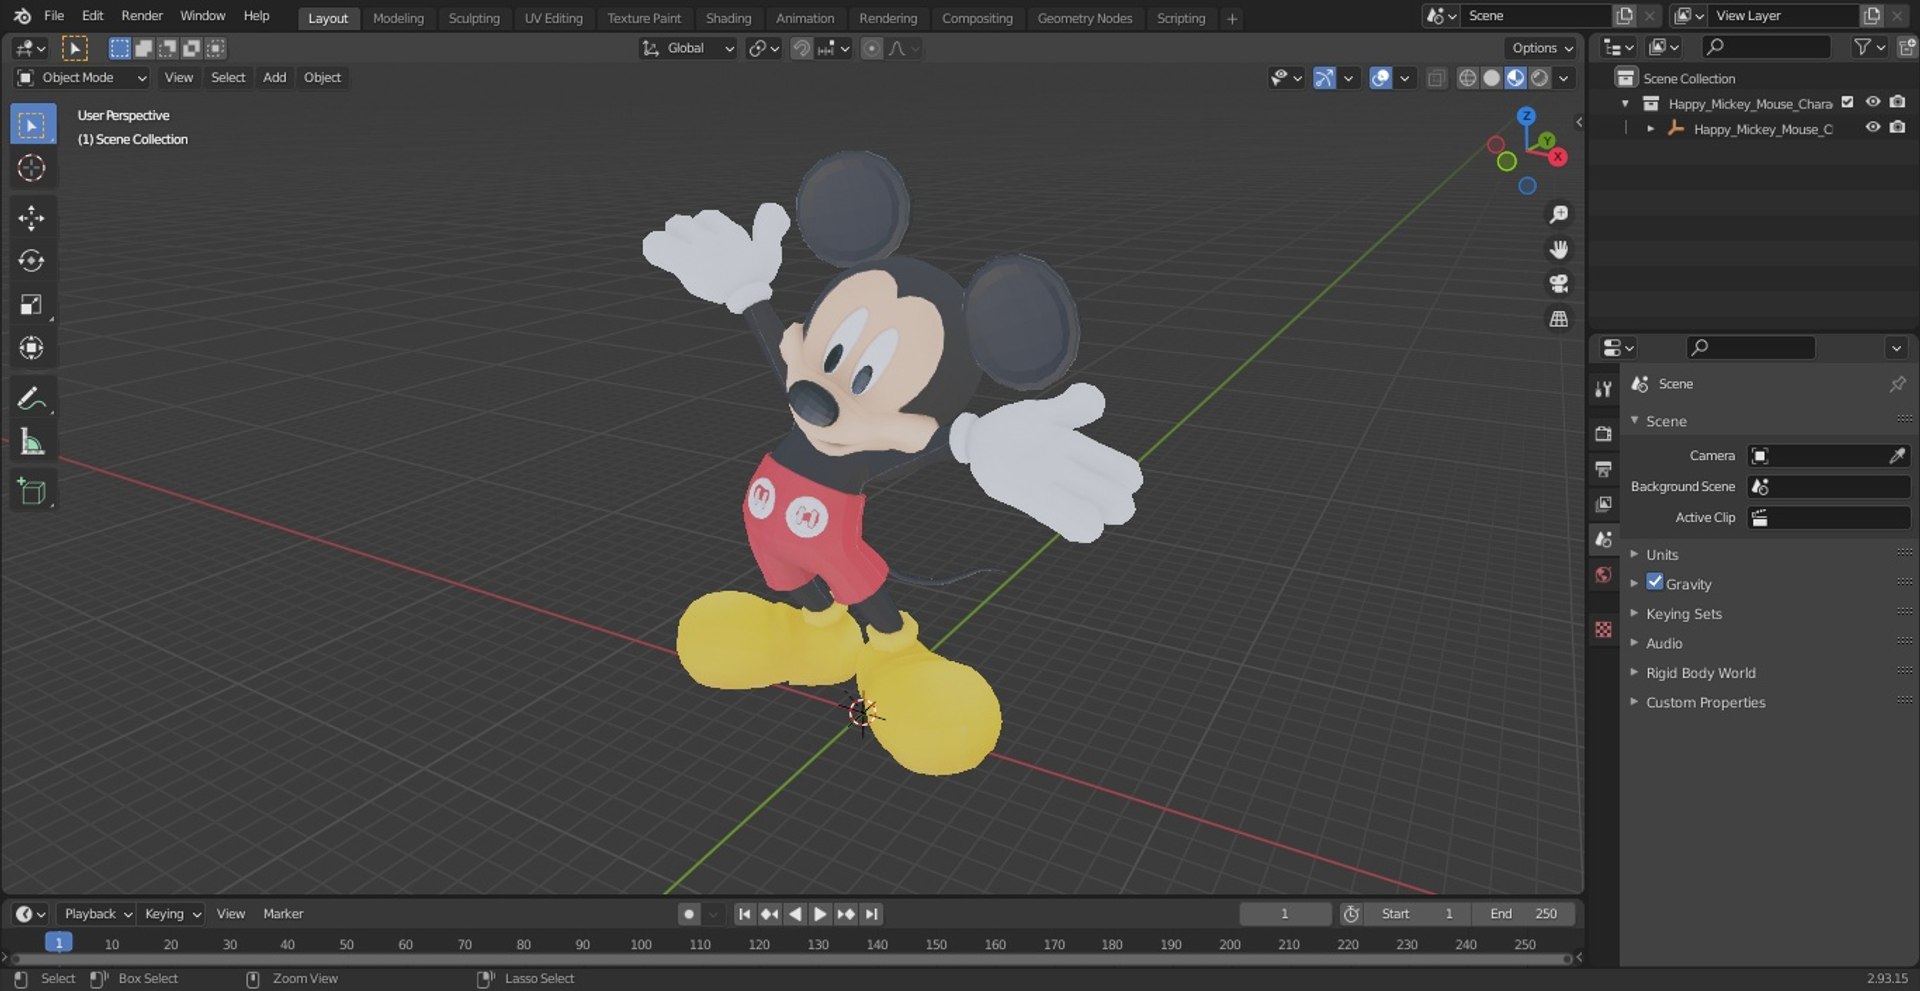Click frame 1 playhead marker

click(x=59, y=943)
